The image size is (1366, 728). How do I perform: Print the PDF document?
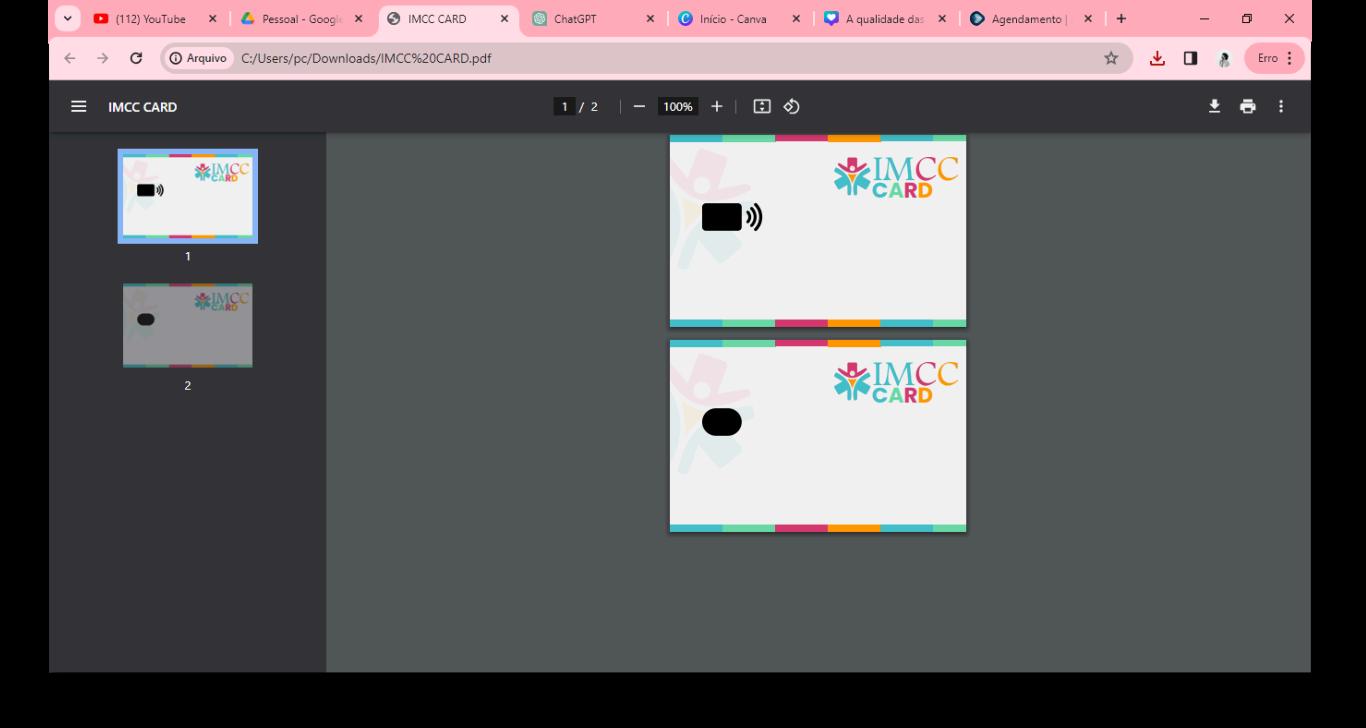(x=1248, y=107)
